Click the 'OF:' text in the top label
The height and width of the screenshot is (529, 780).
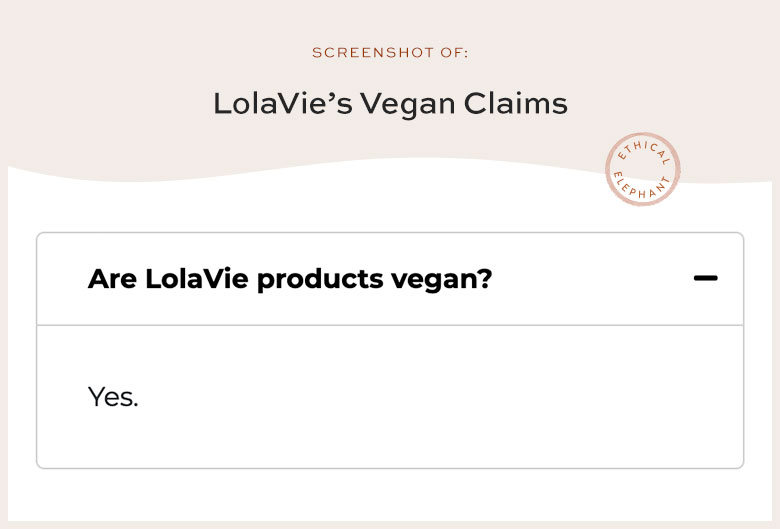454,53
